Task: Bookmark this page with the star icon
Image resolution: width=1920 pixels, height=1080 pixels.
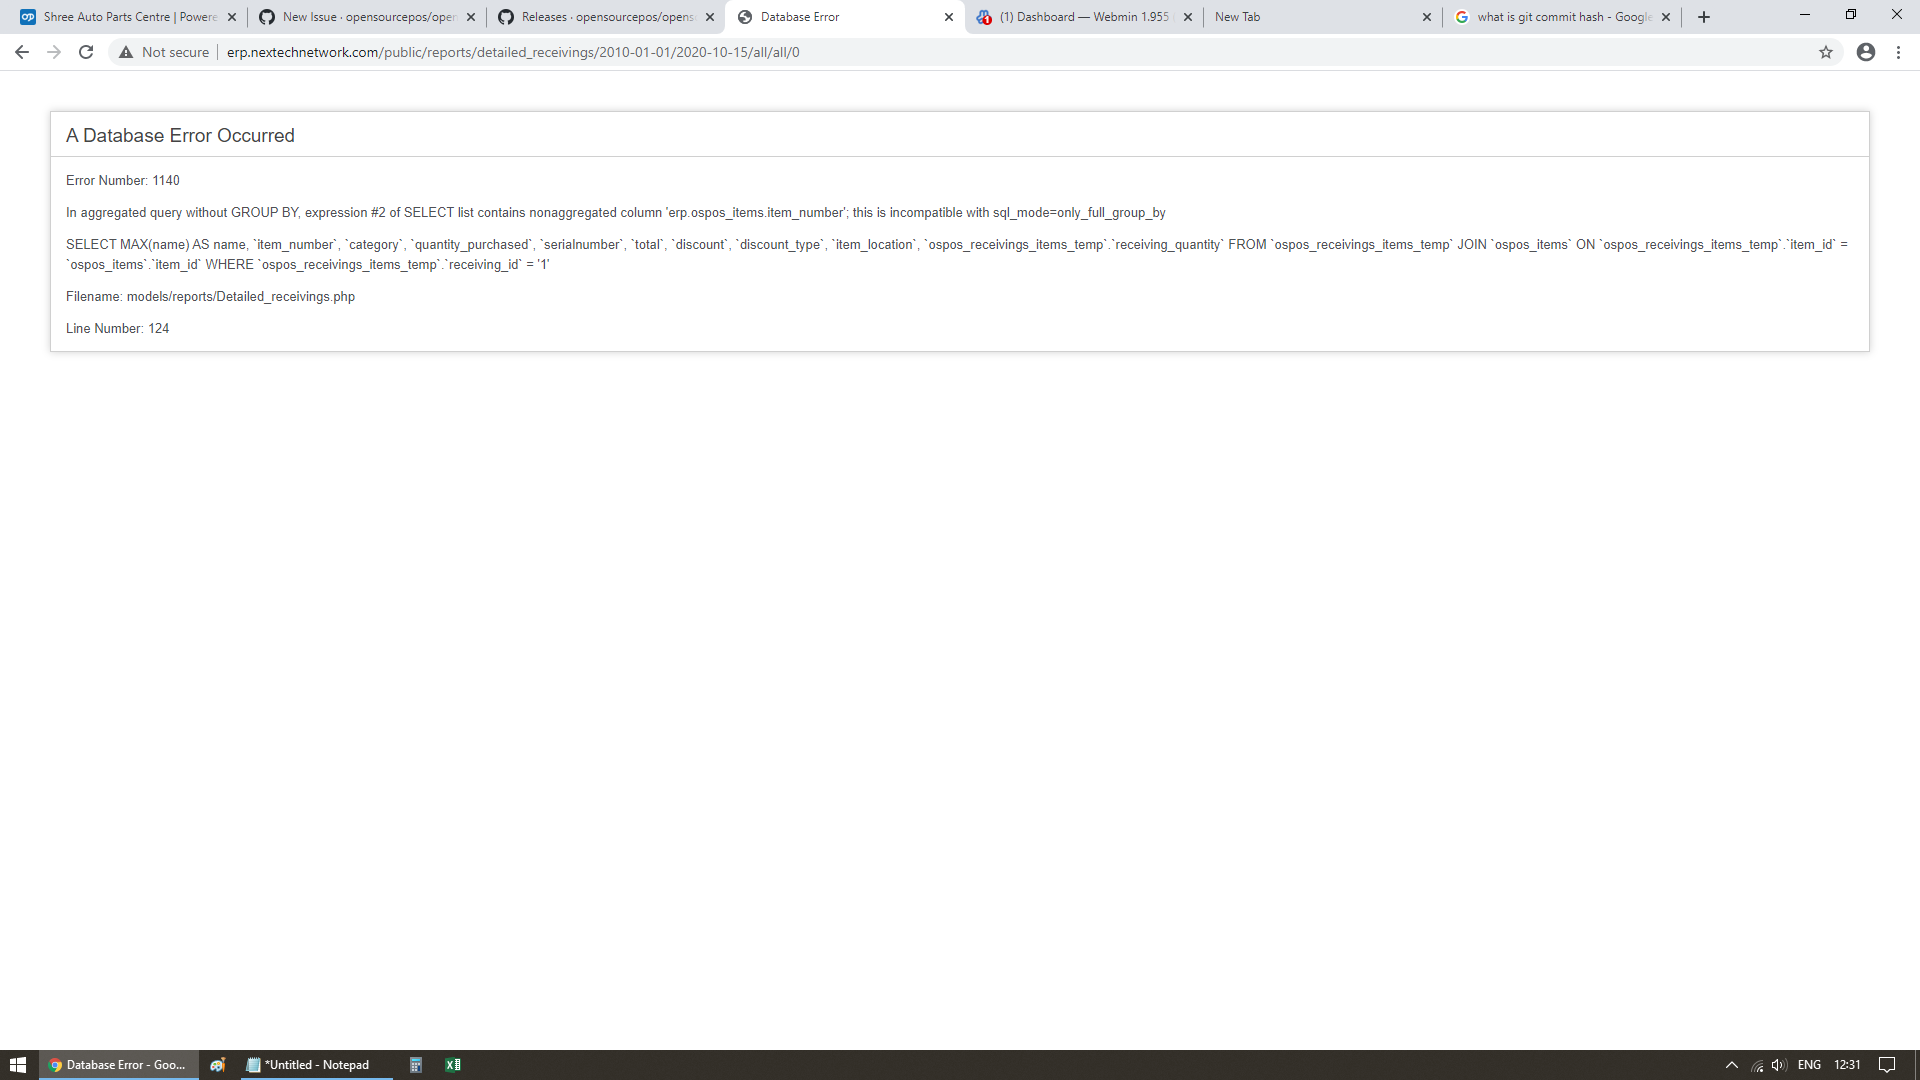Action: click(1826, 52)
